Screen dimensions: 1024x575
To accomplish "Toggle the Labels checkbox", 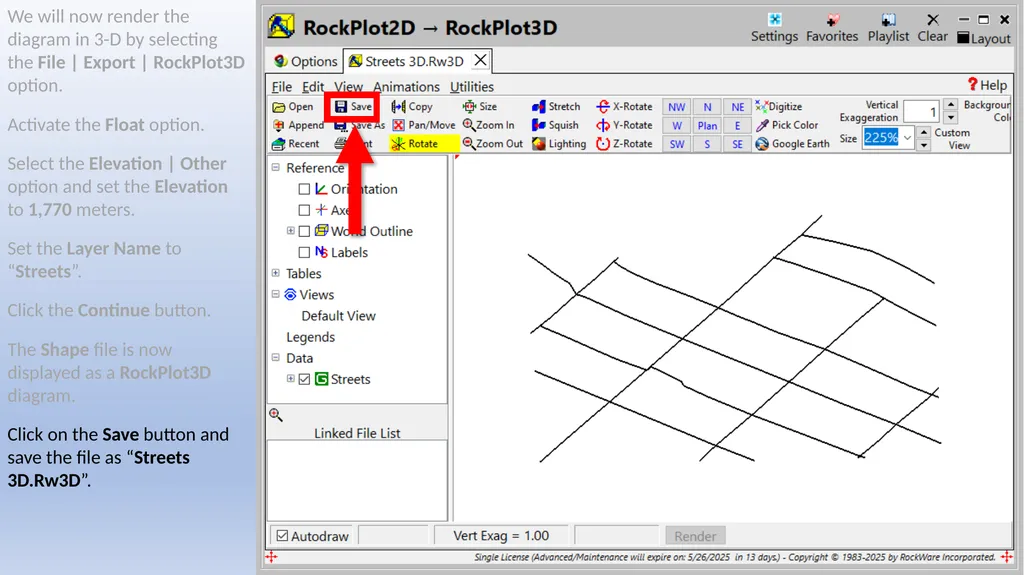I will click(304, 252).
